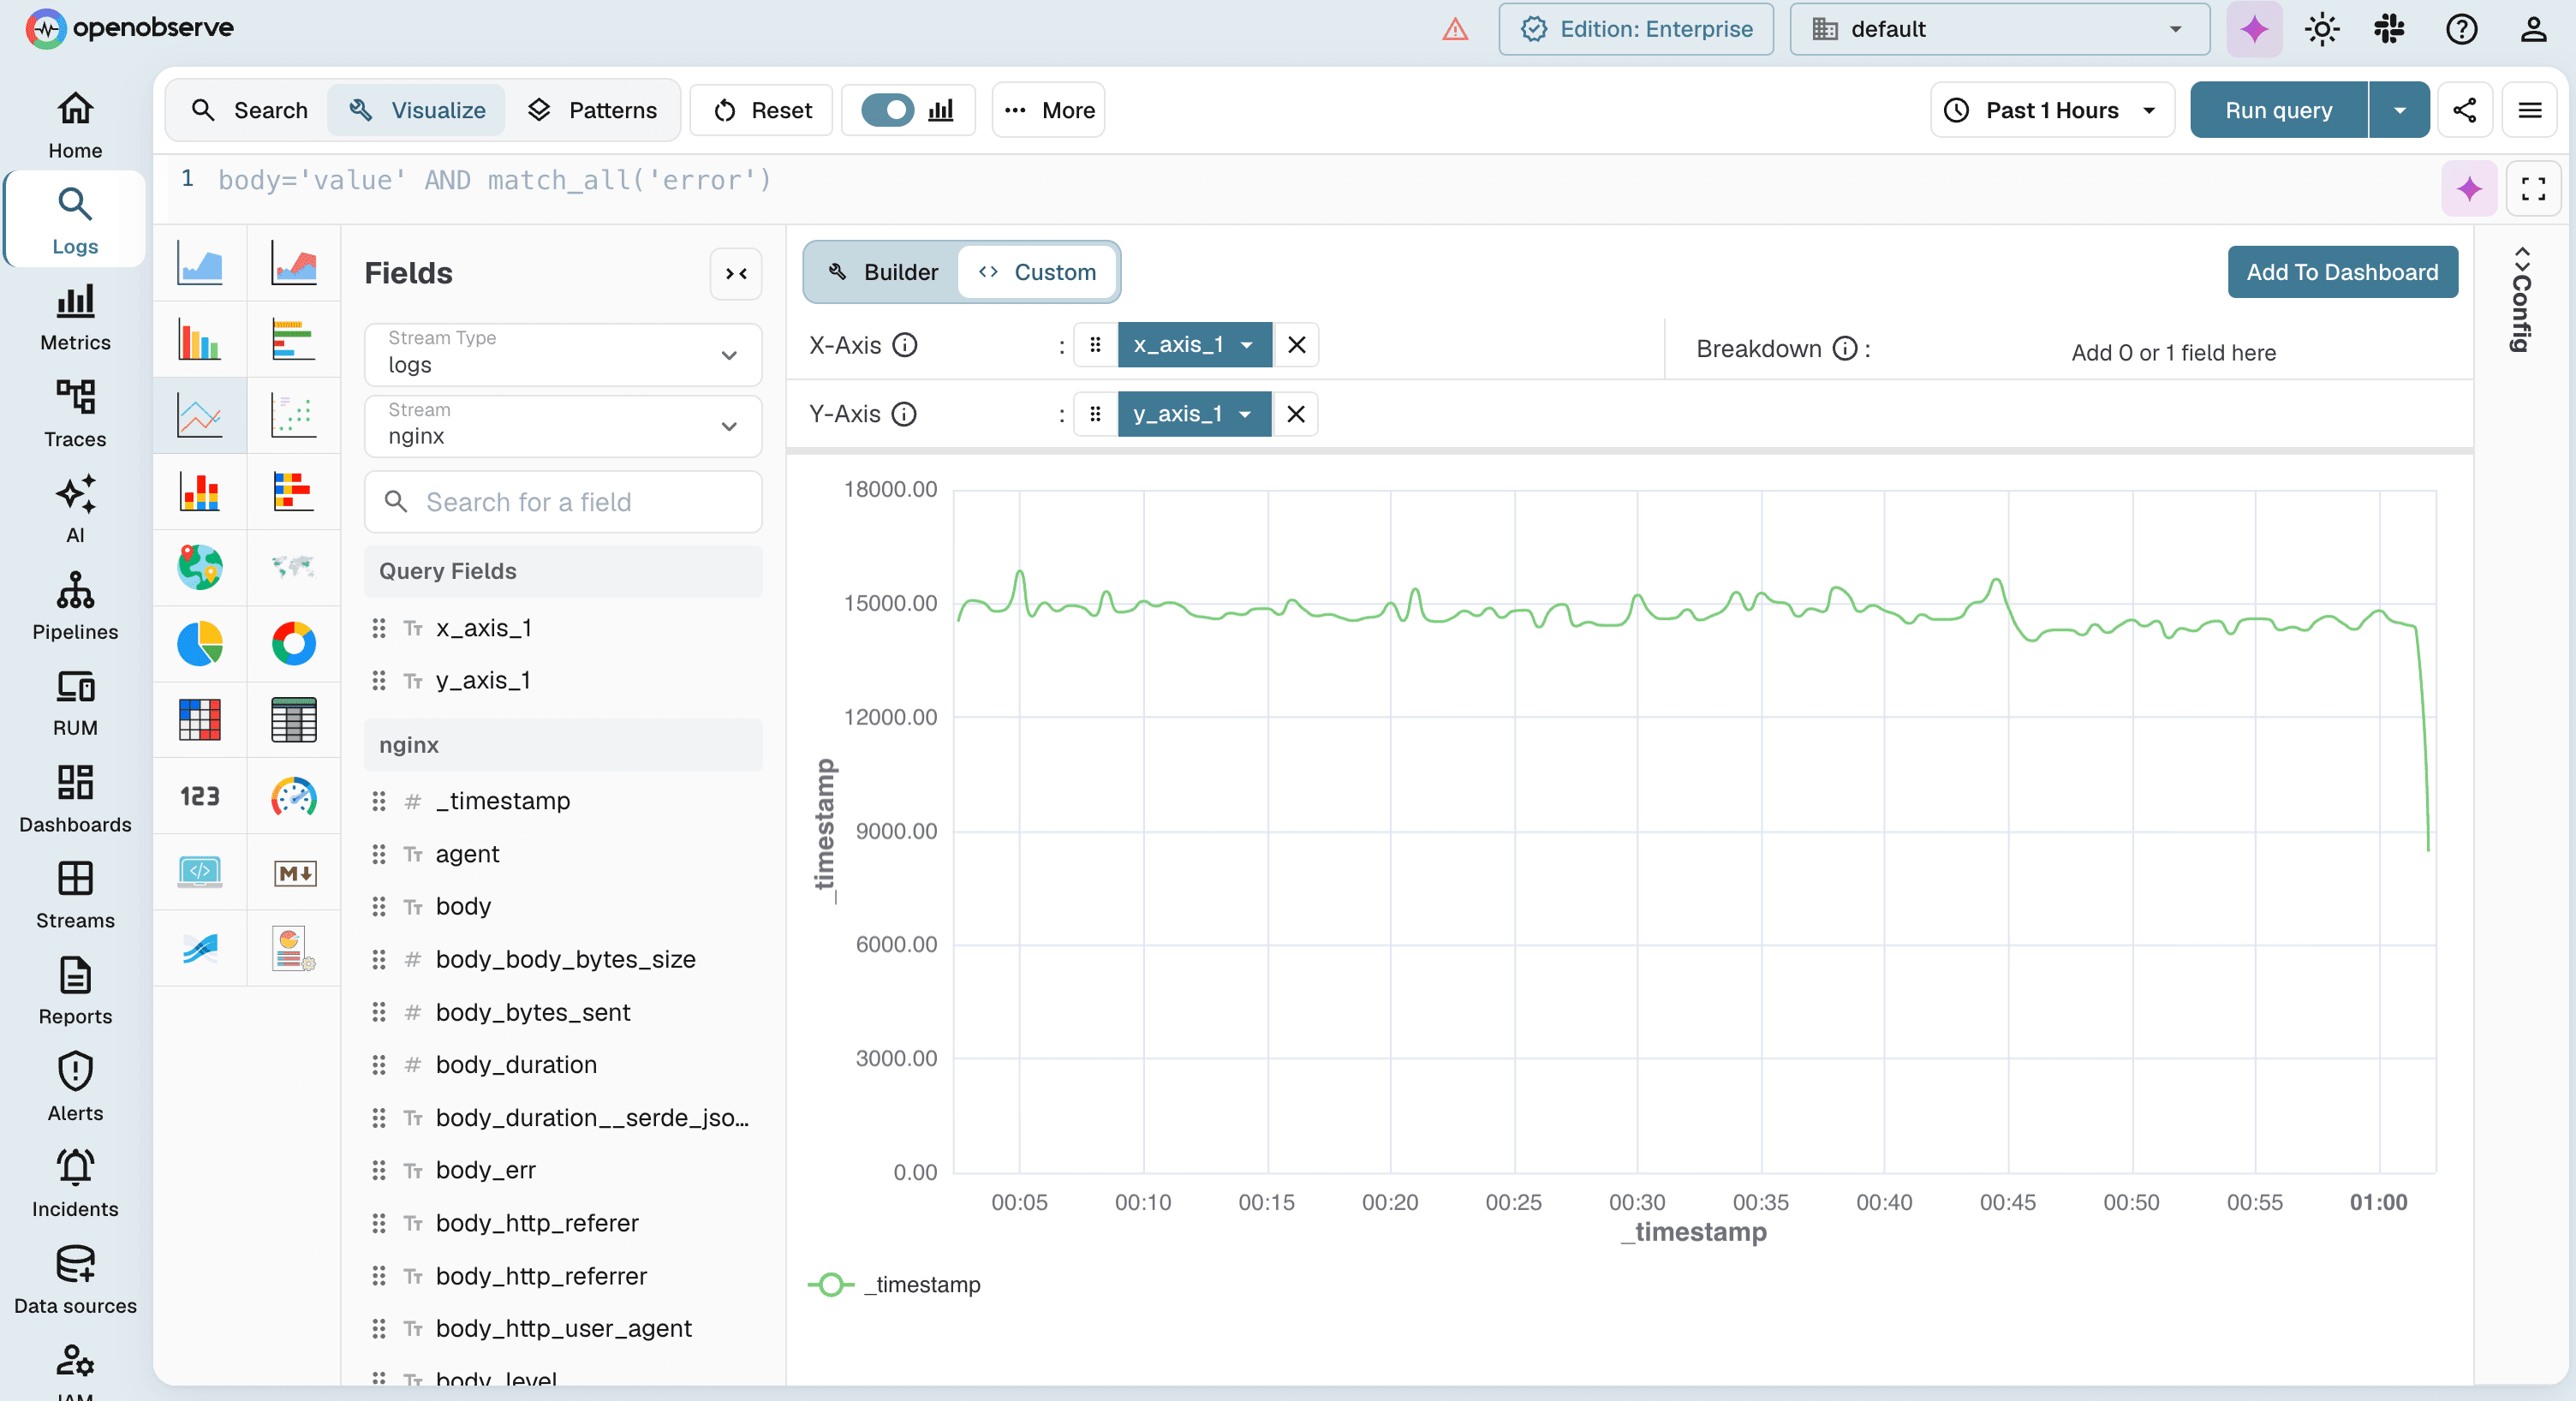Open the Stream Type logs dropdown
2576x1401 pixels.
tap(563, 354)
